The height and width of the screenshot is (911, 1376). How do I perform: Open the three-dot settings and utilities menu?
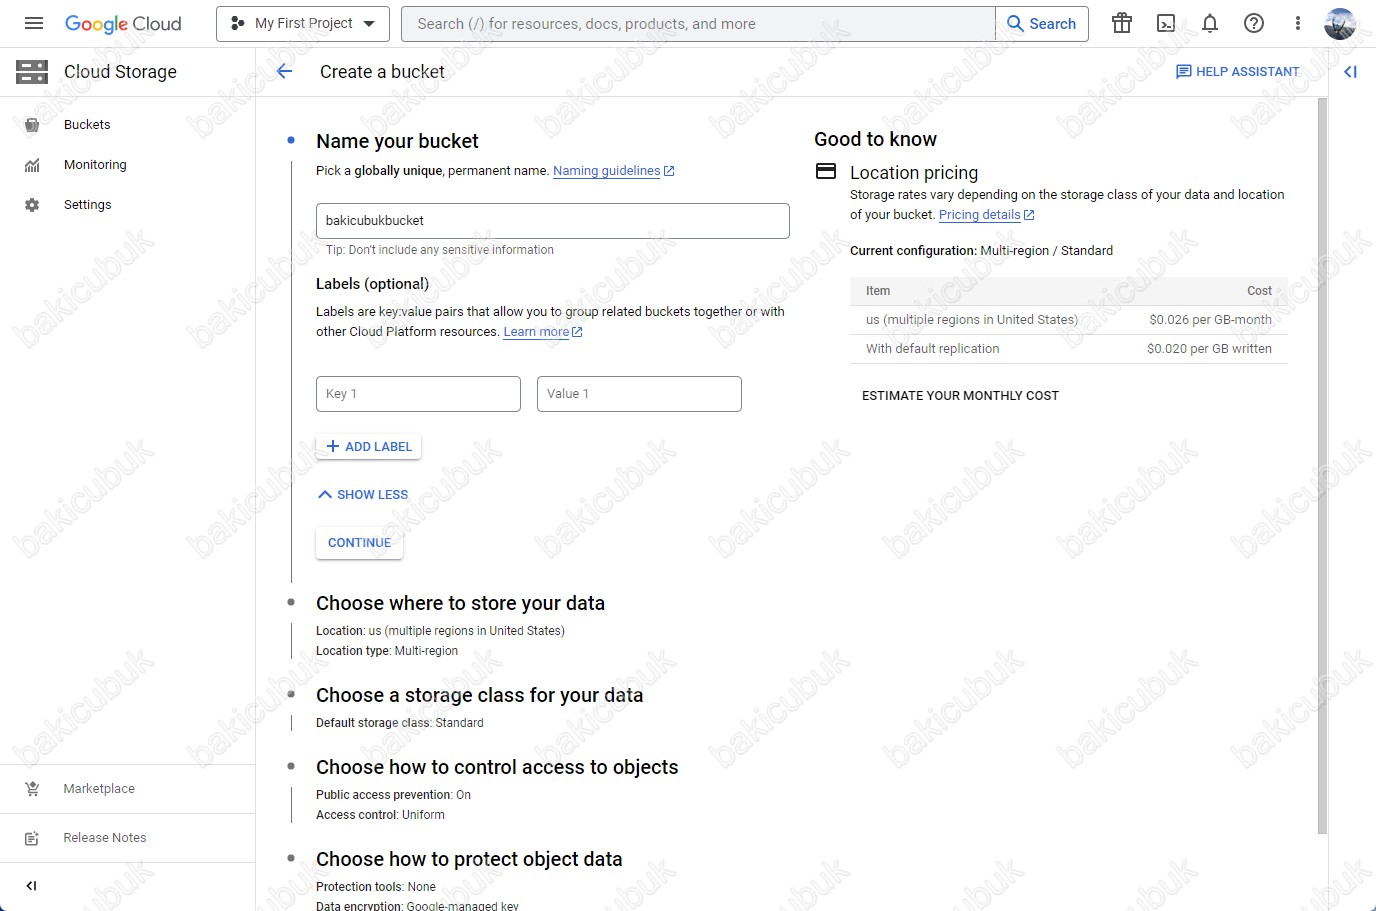[x=1298, y=23]
